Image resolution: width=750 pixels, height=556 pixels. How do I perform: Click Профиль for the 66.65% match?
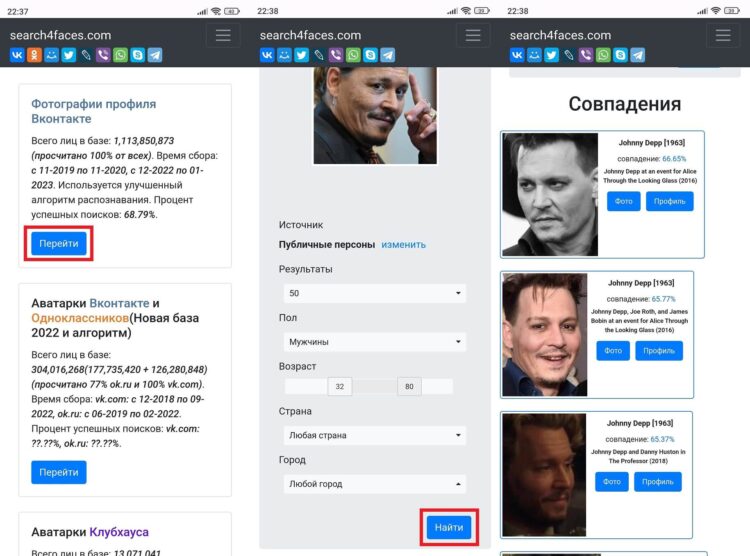click(x=669, y=201)
